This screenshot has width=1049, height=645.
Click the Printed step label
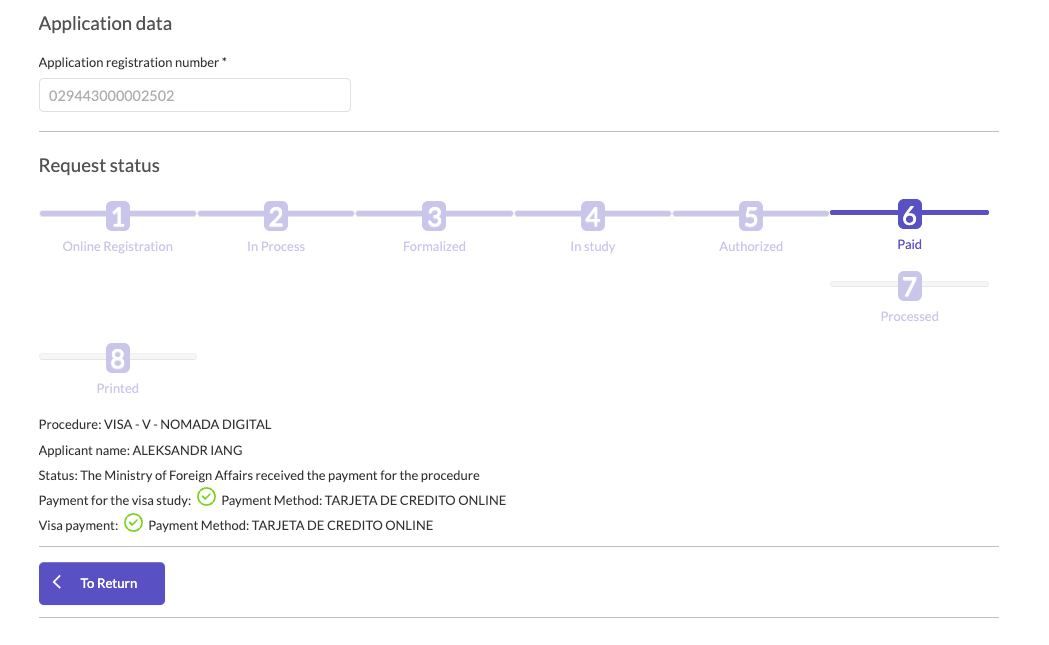coord(118,389)
